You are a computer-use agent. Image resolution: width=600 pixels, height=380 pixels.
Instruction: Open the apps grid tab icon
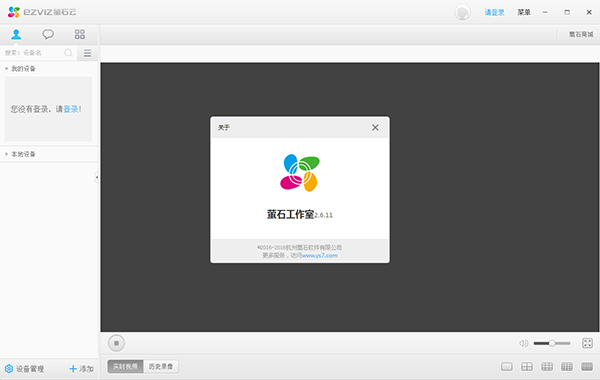click(x=80, y=34)
